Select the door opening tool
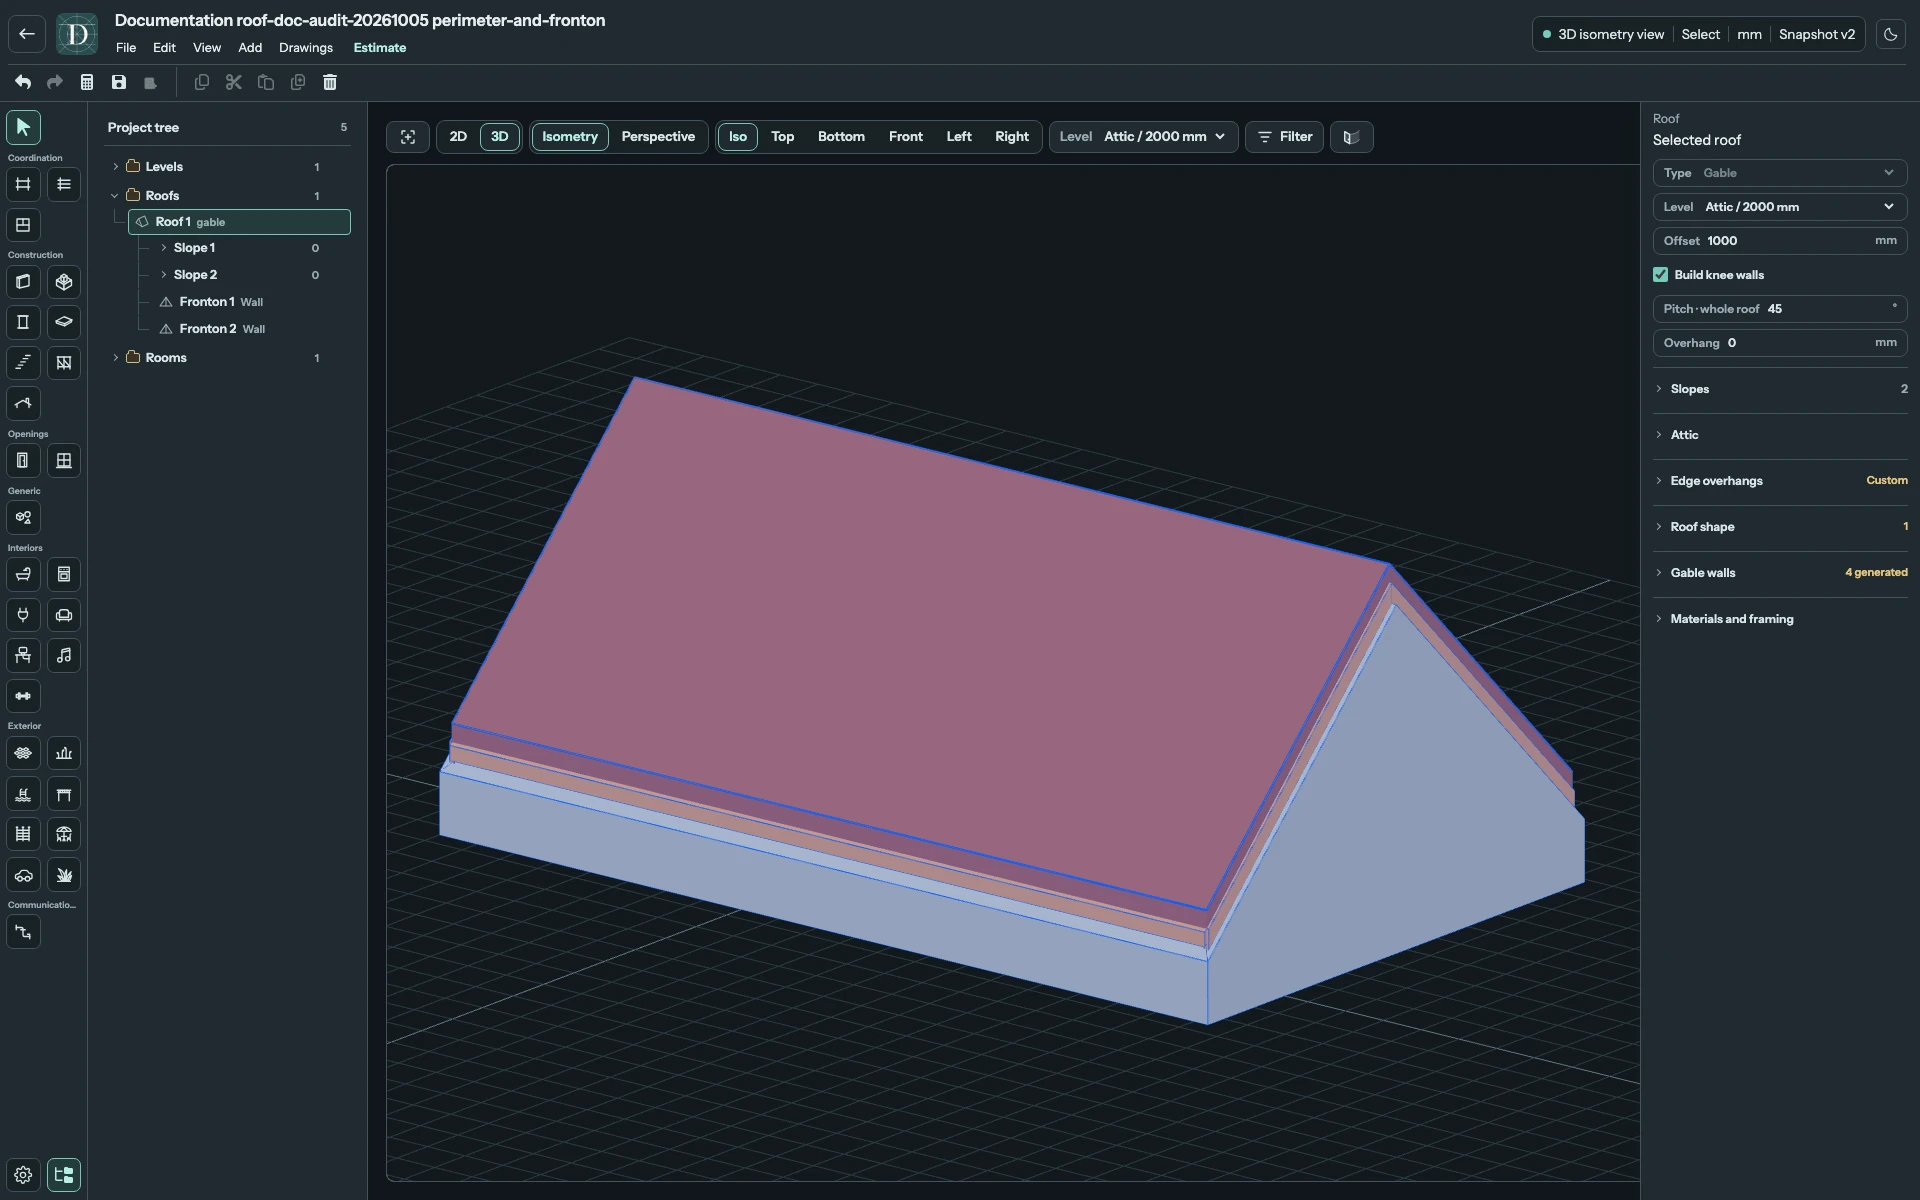Image resolution: width=1920 pixels, height=1200 pixels. (23, 460)
